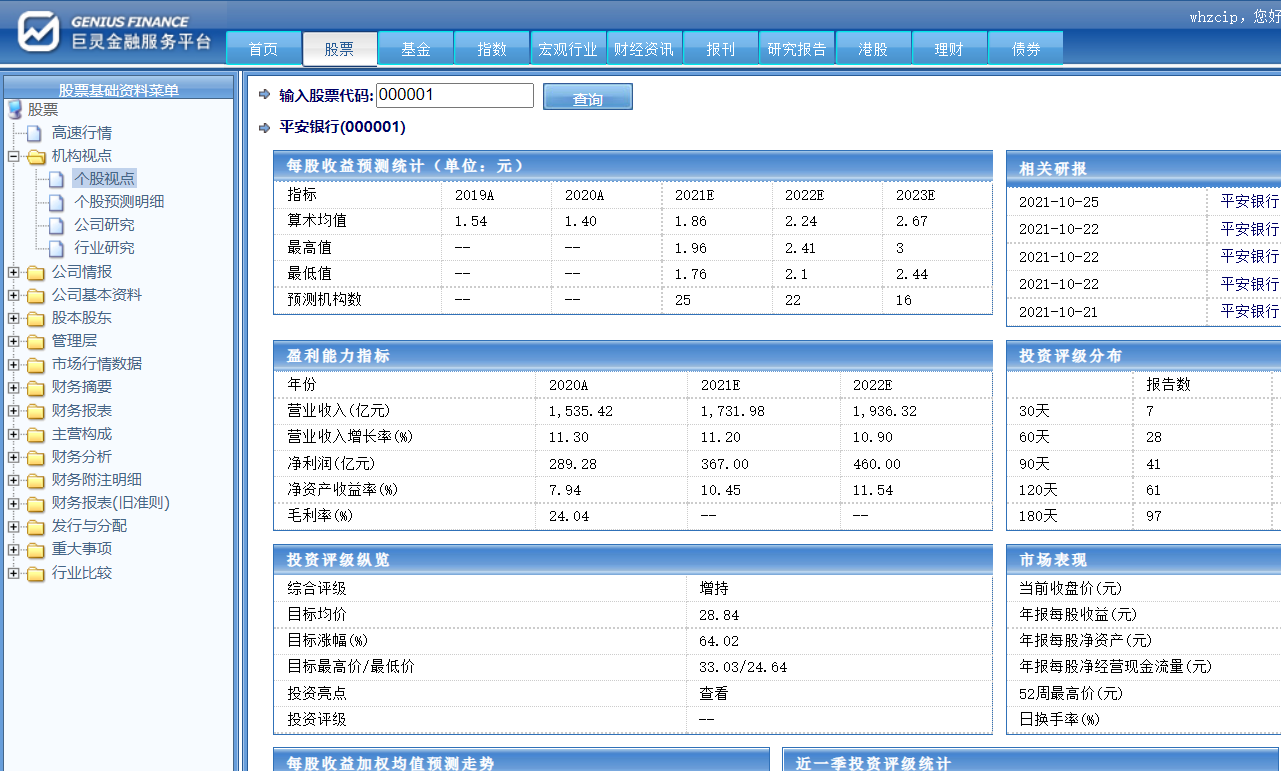1281x771 pixels.
Task: Click the 预测机构数 value 25
Action: (683, 300)
